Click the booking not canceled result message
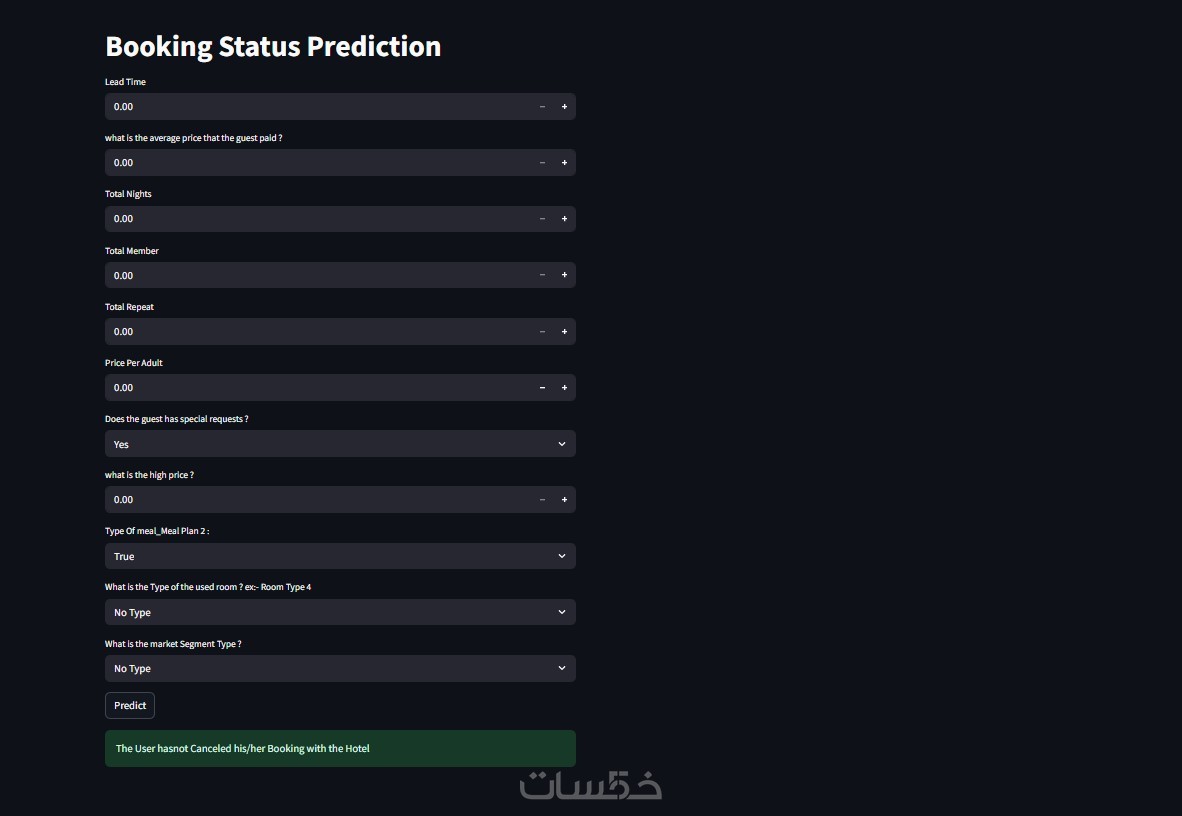The width and height of the screenshot is (1182, 816). point(340,748)
